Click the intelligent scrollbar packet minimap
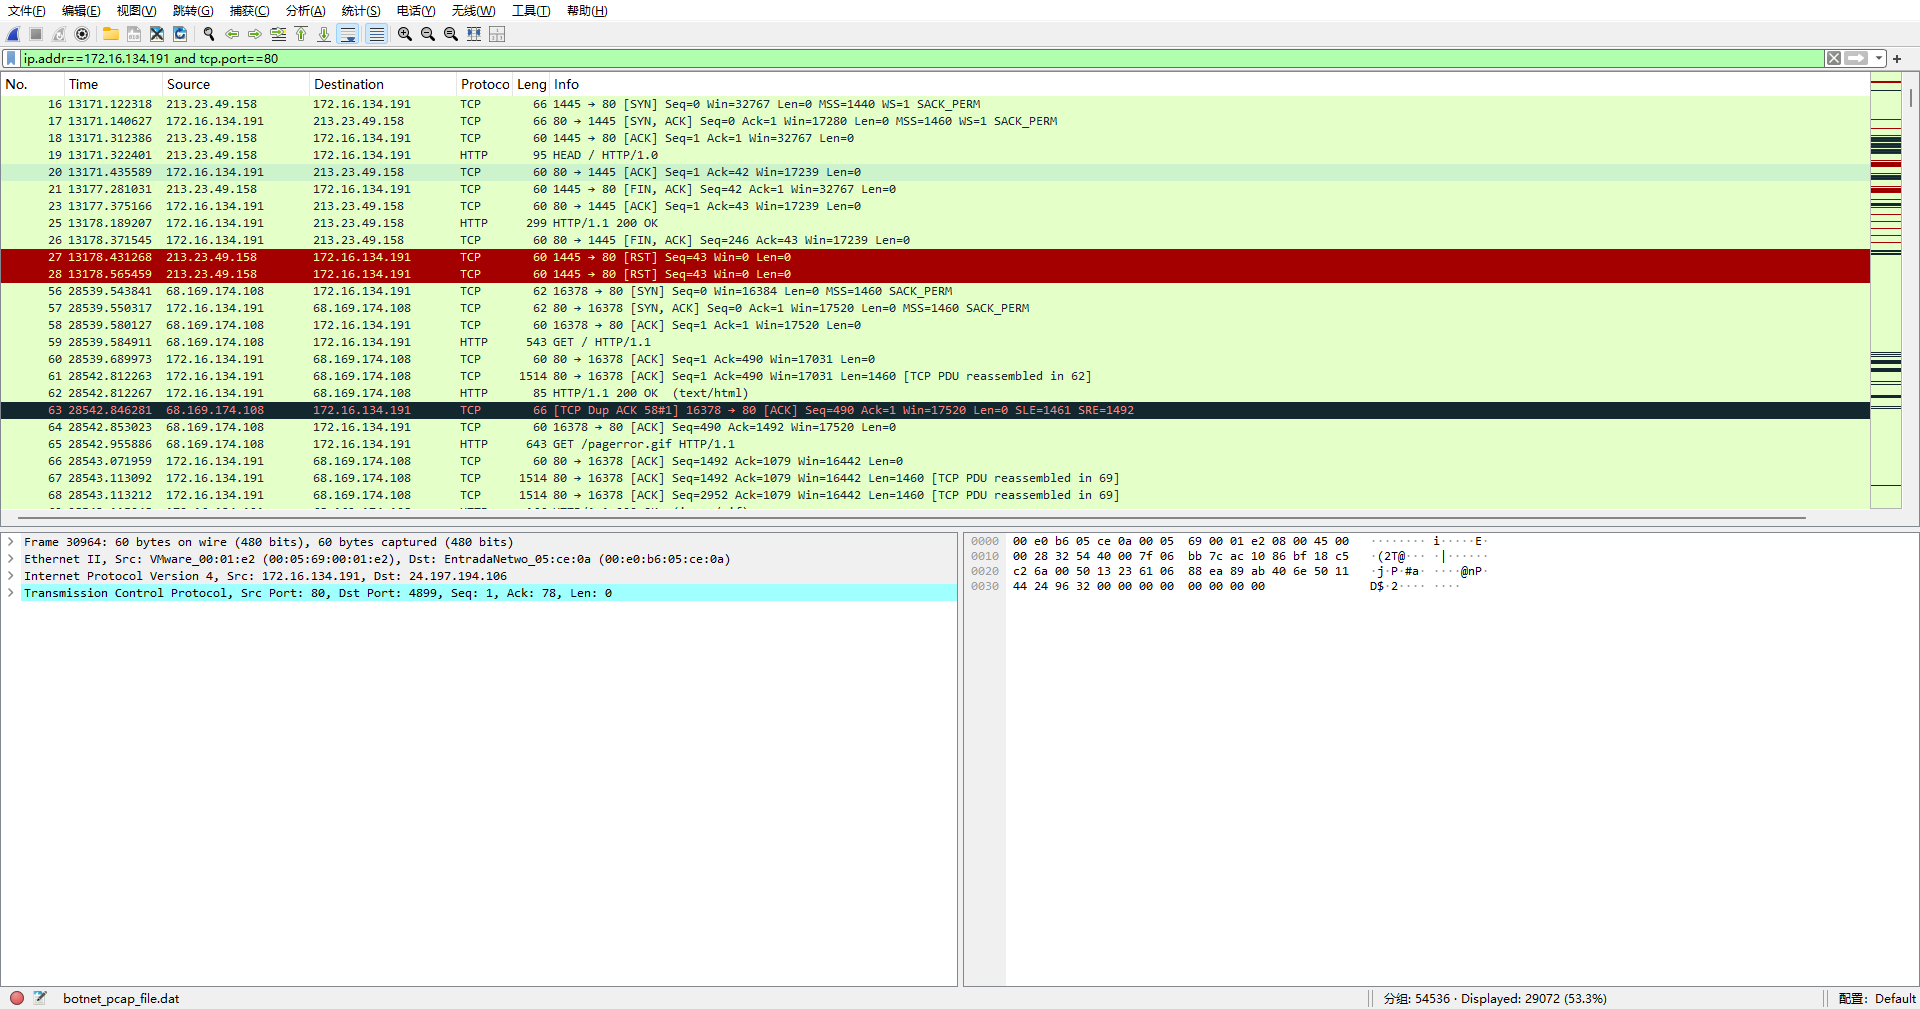Screen dimensions: 1920x1009 [x=1885, y=292]
